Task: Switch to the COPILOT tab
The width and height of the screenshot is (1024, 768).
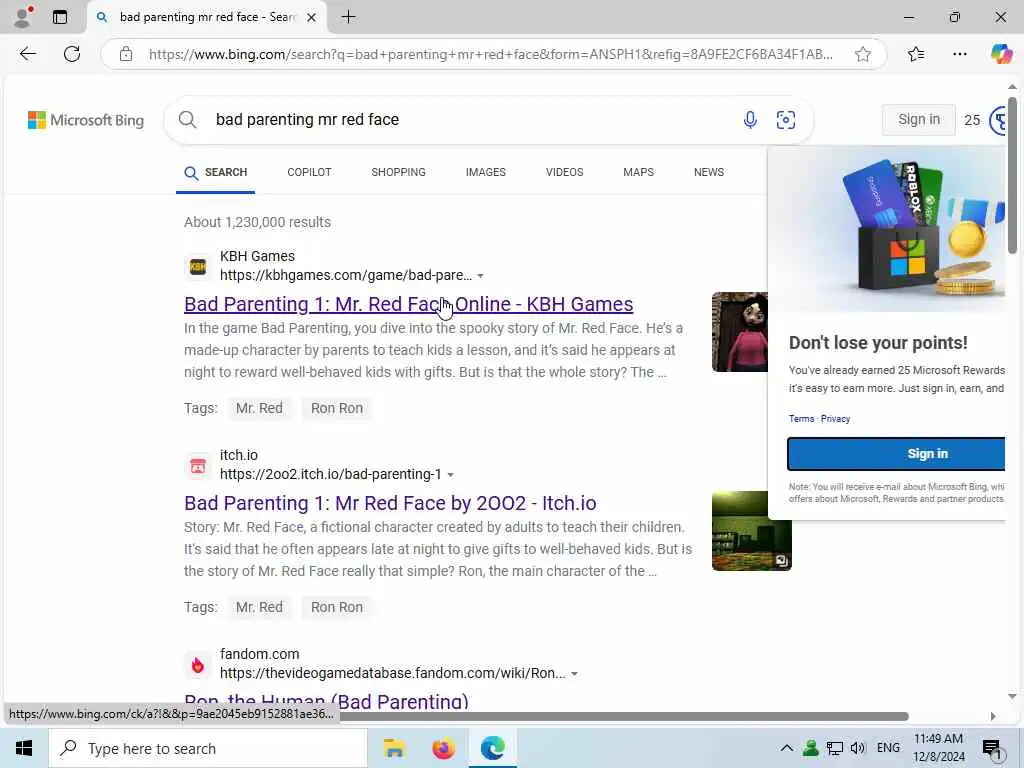Action: 310,172
